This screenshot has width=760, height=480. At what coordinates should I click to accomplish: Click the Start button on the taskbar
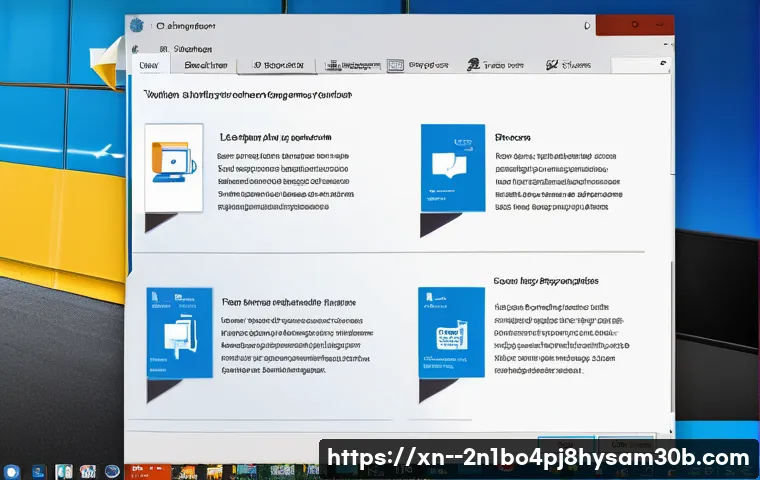[x=11, y=471]
